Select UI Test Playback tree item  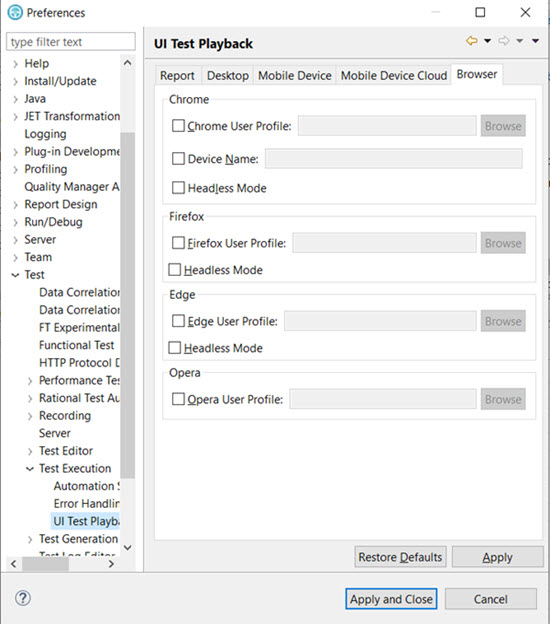pos(85,521)
